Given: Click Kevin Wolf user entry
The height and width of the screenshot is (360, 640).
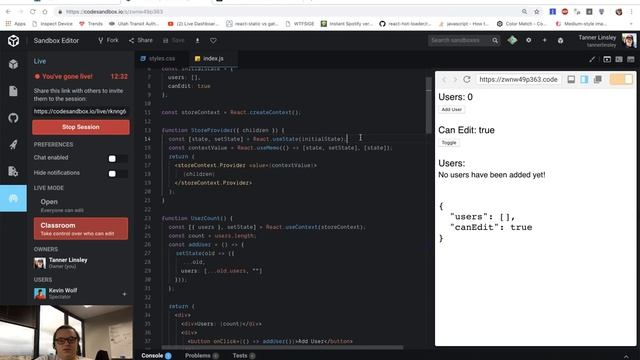Looking at the screenshot, I should (56, 293).
